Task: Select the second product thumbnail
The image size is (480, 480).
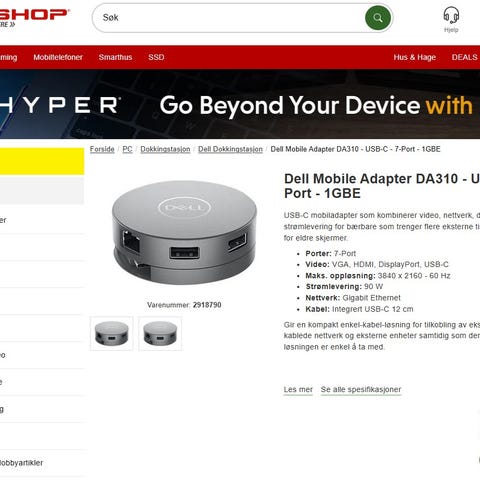Action: click(160, 333)
